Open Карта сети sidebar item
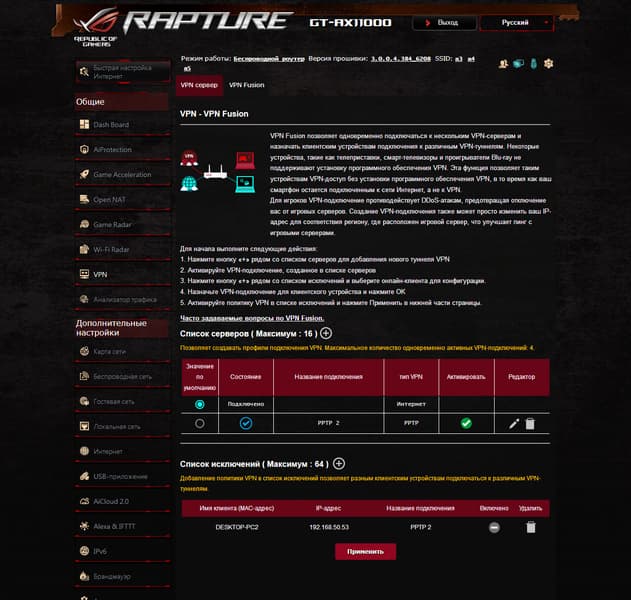The image size is (631, 600). [x=122, y=351]
